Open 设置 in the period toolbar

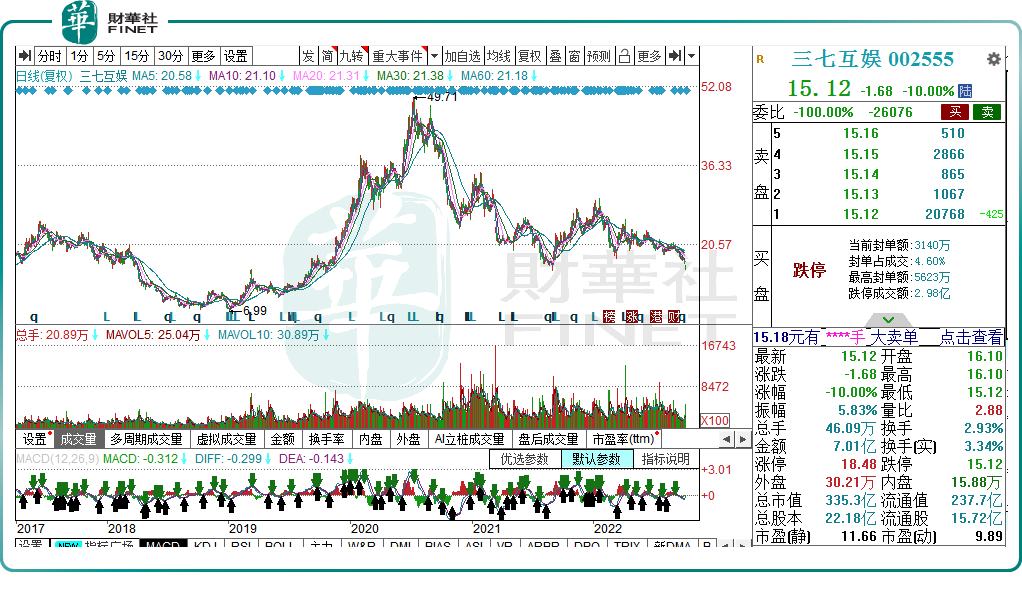point(235,56)
